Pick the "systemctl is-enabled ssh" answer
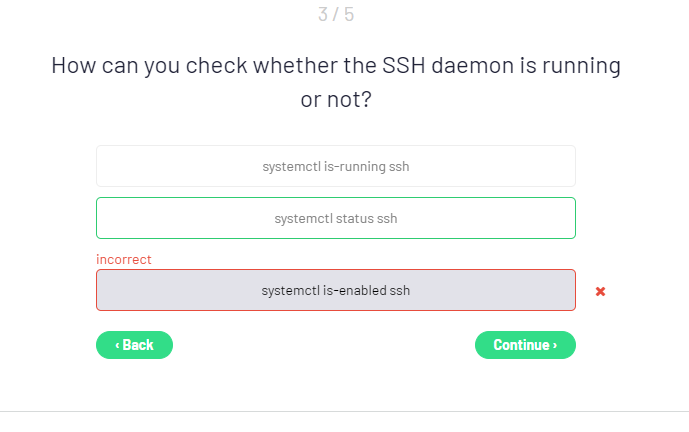Viewport: 689px width, 432px height. pos(336,291)
